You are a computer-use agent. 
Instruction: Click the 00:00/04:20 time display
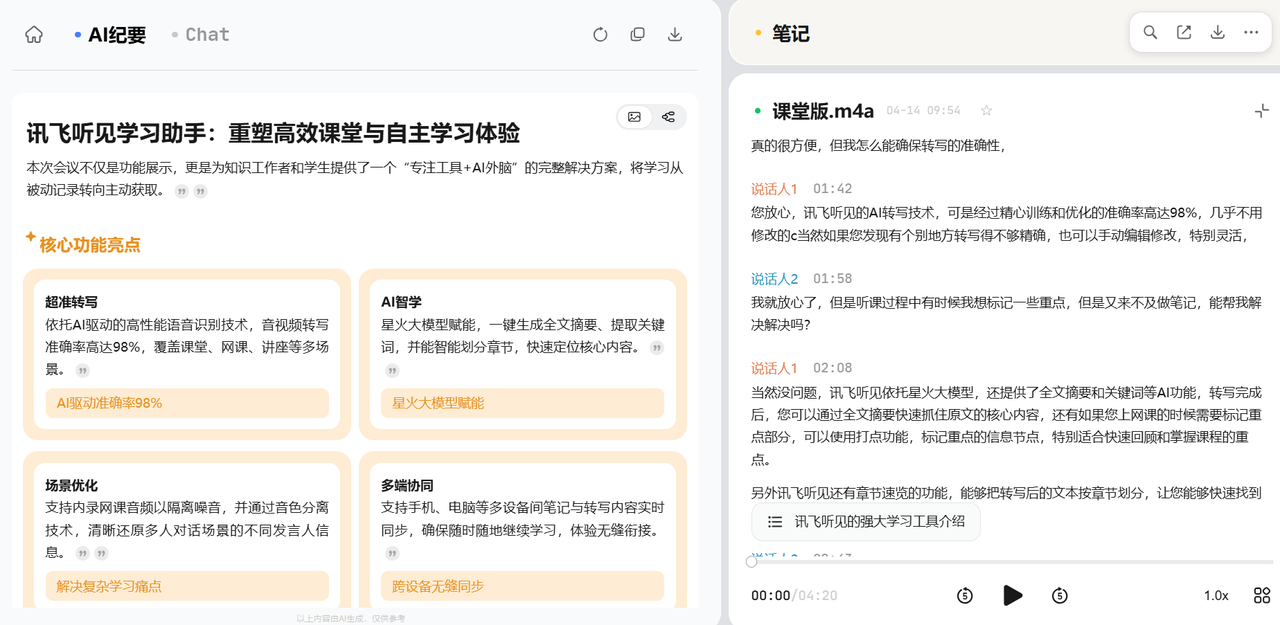coord(794,596)
